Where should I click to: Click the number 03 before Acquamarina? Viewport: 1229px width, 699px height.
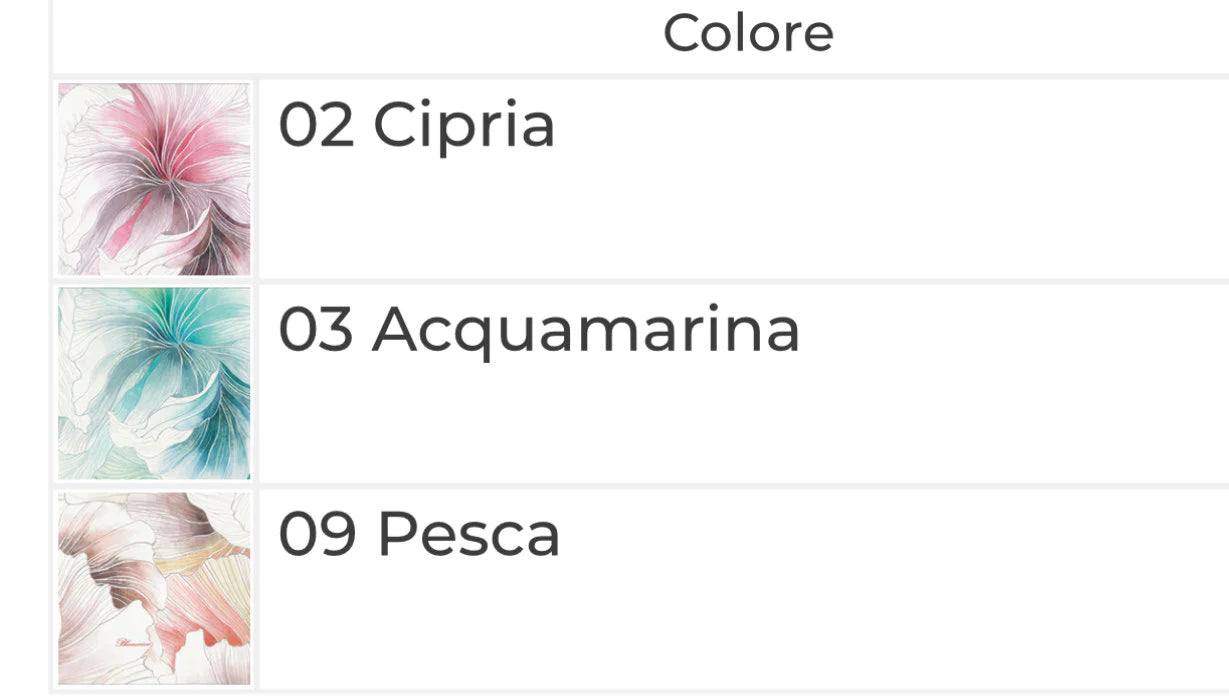click(x=316, y=330)
